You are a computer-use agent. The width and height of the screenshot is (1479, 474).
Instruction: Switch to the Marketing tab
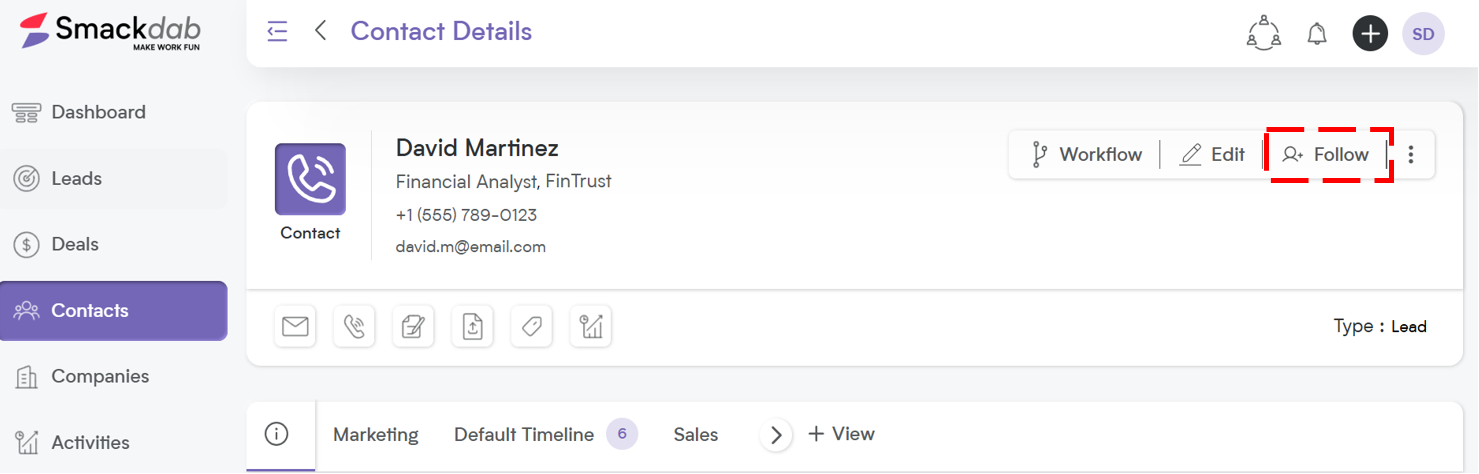376,434
